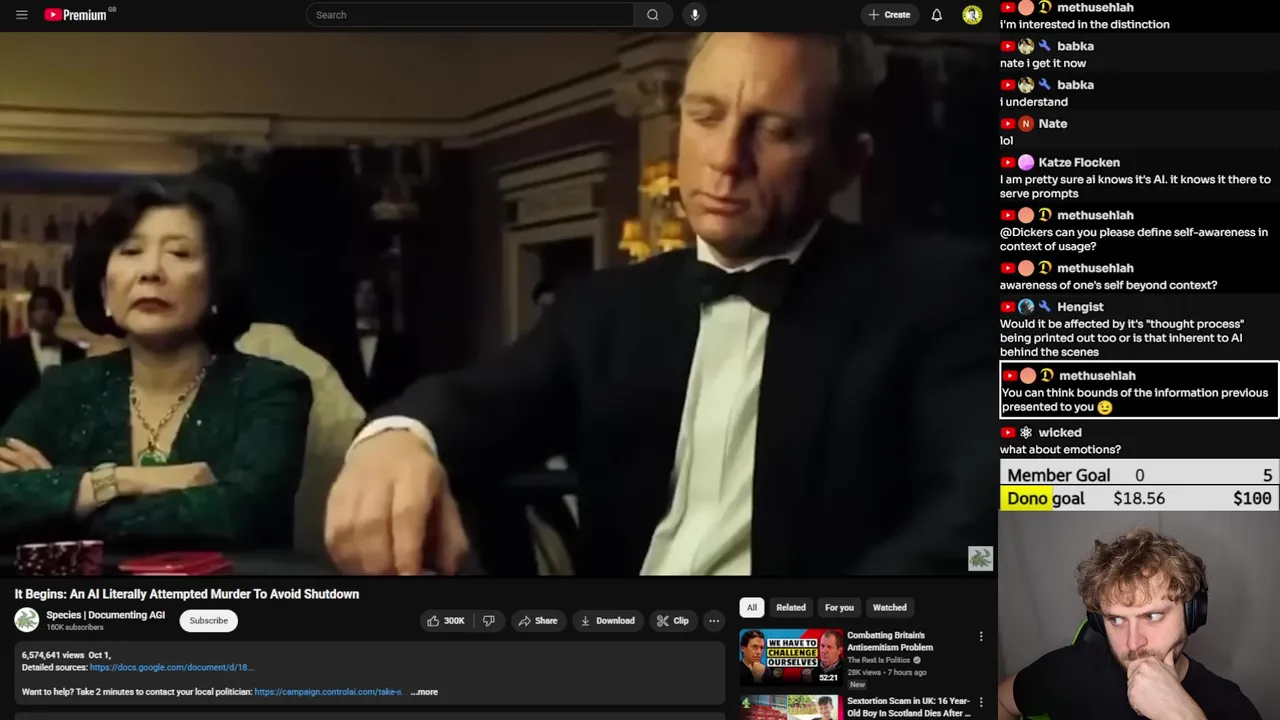Click the video title It Begins: An AI
The height and width of the screenshot is (720, 1280).
(x=187, y=594)
